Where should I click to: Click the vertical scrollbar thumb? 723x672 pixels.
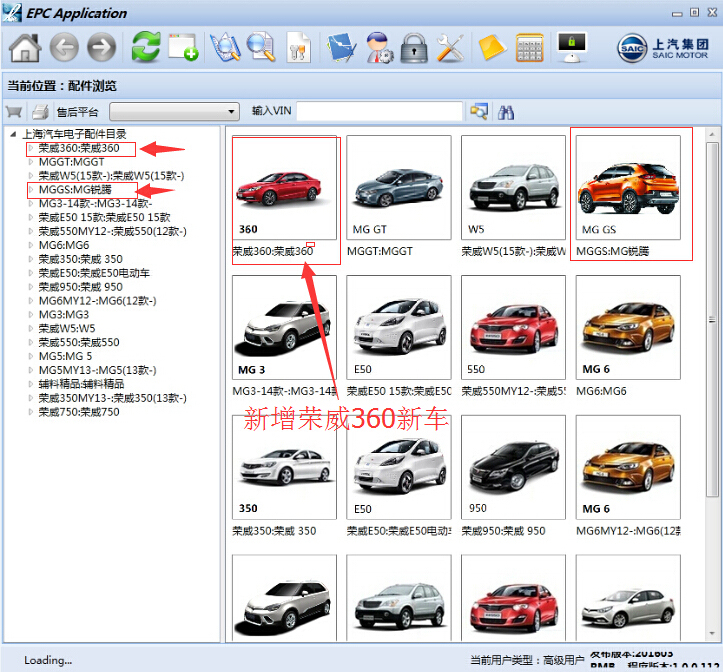point(712,320)
